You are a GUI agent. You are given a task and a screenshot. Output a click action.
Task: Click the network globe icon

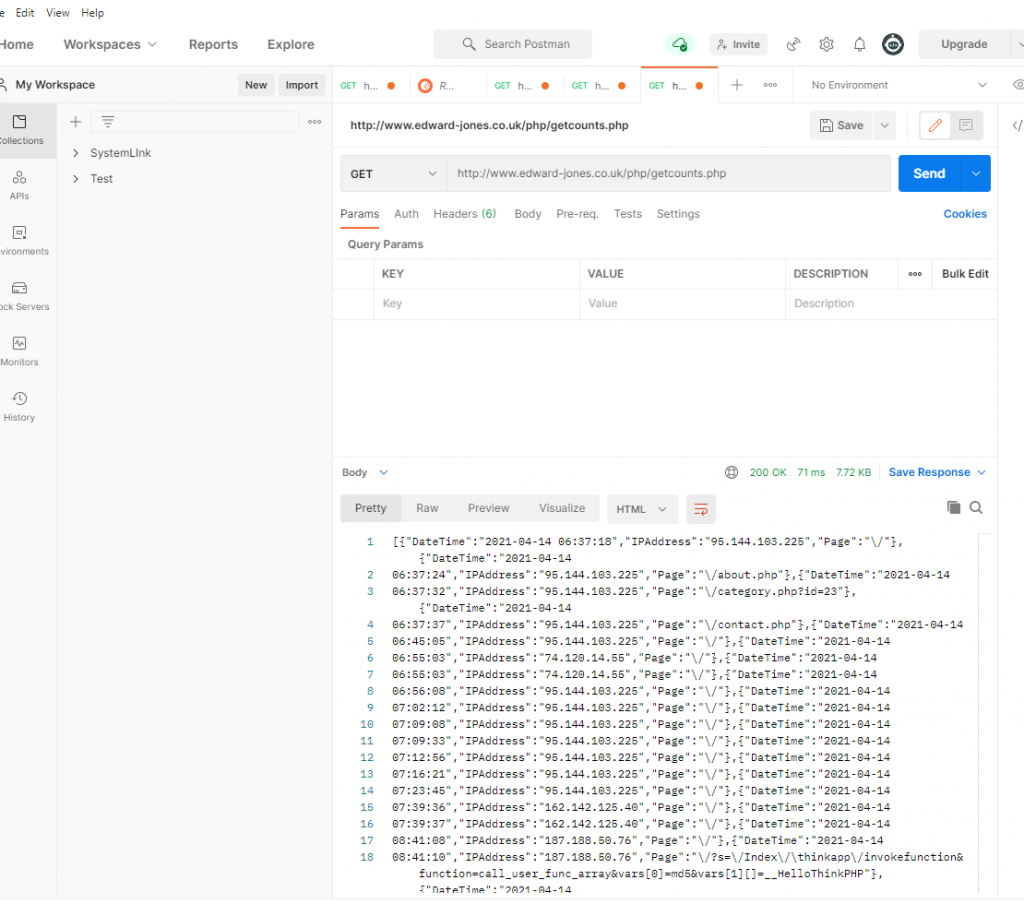[x=731, y=472]
